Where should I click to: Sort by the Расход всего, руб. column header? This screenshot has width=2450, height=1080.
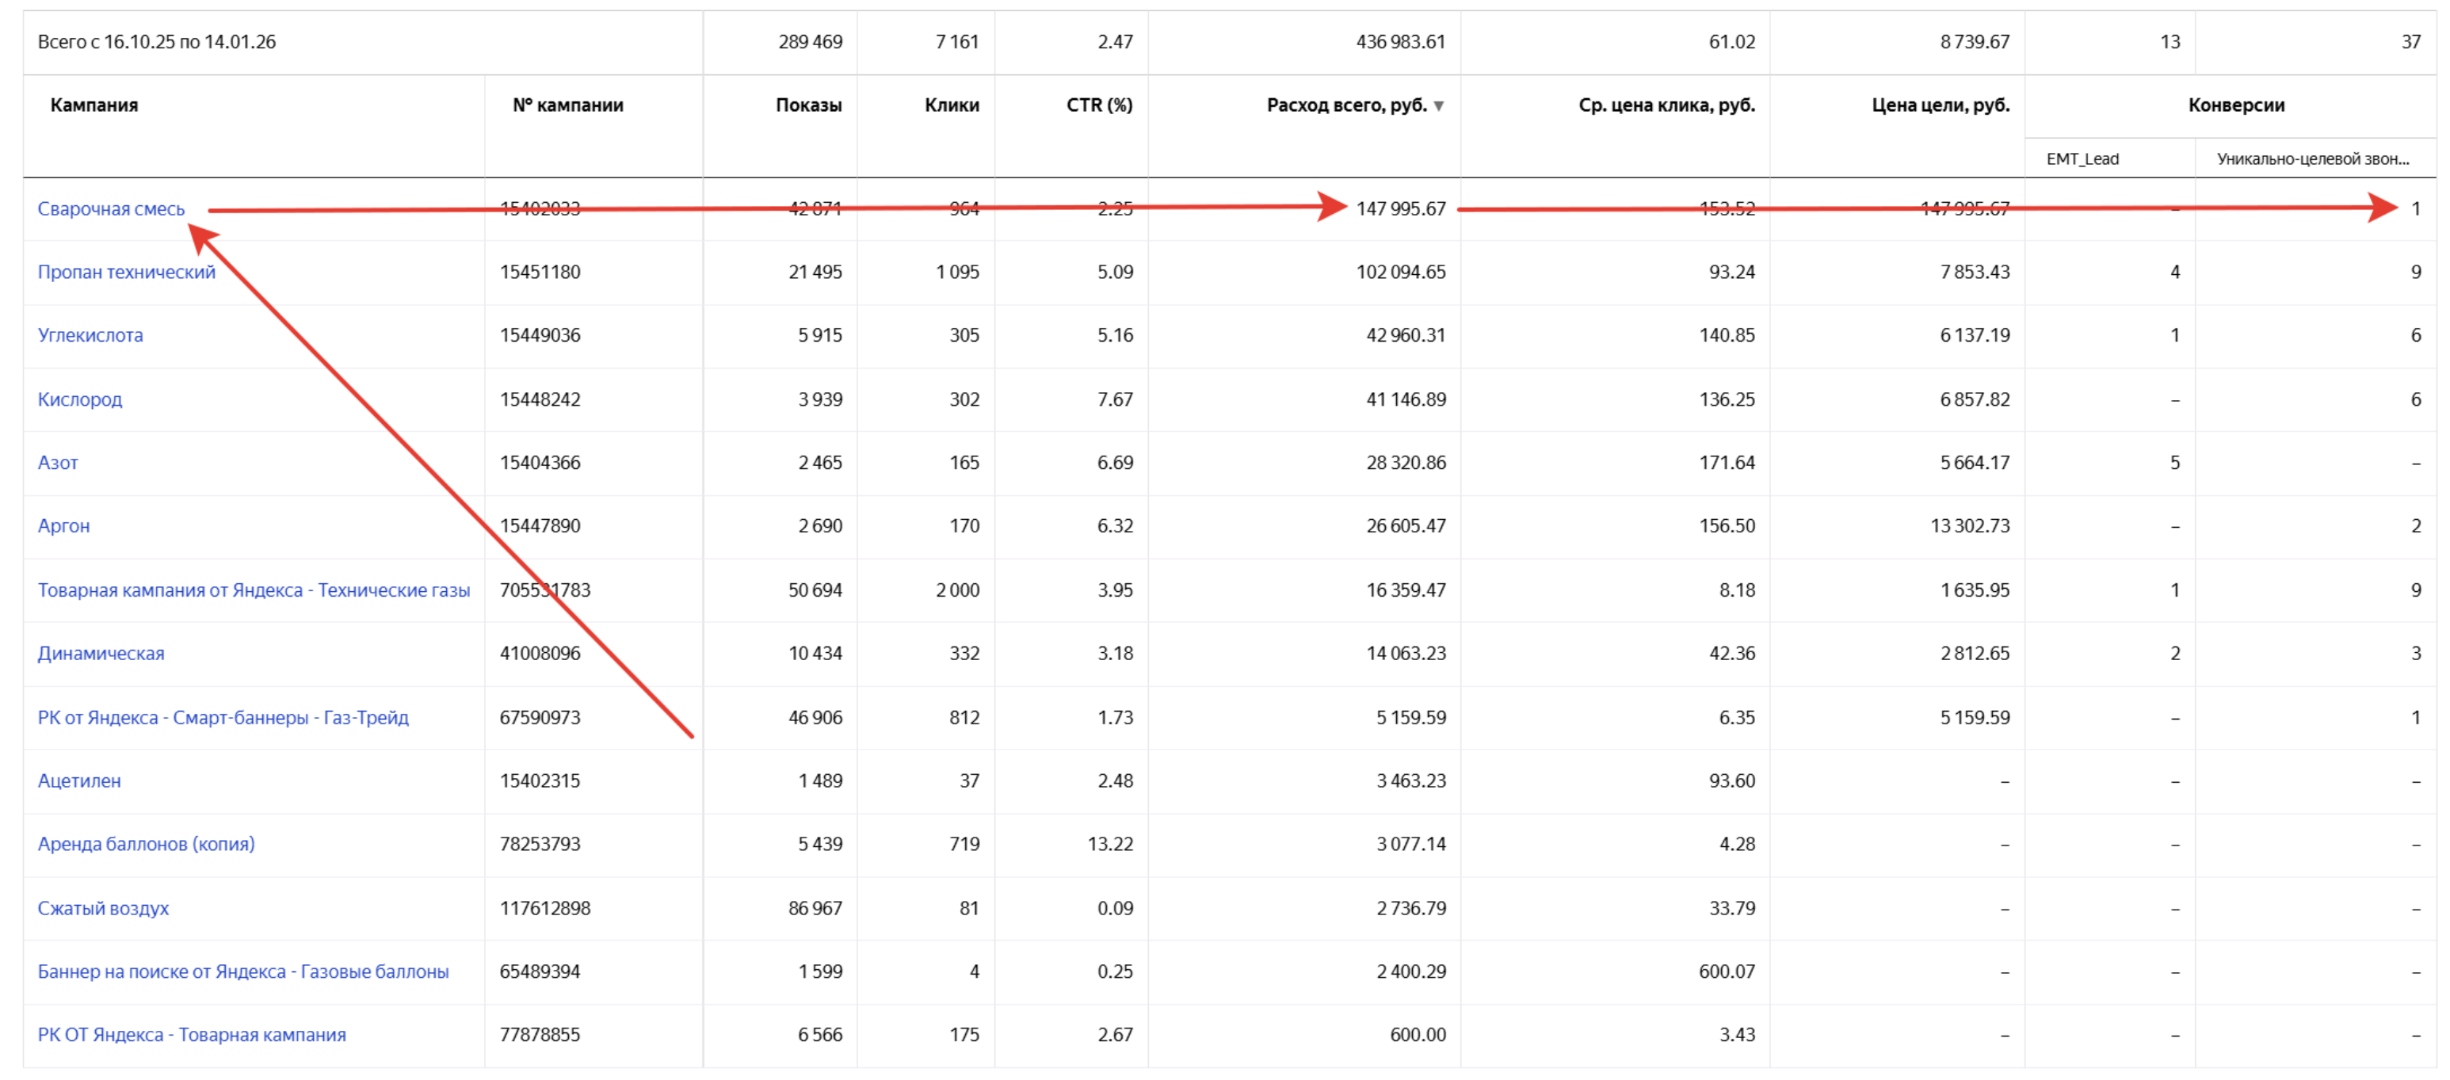[x=1346, y=105]
